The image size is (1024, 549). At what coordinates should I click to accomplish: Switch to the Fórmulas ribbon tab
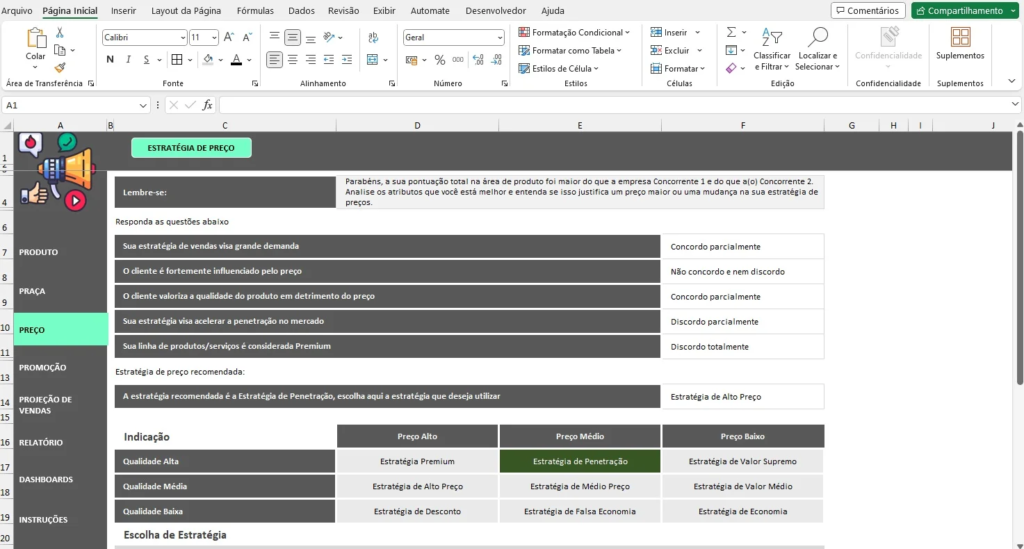click(255, 10)
